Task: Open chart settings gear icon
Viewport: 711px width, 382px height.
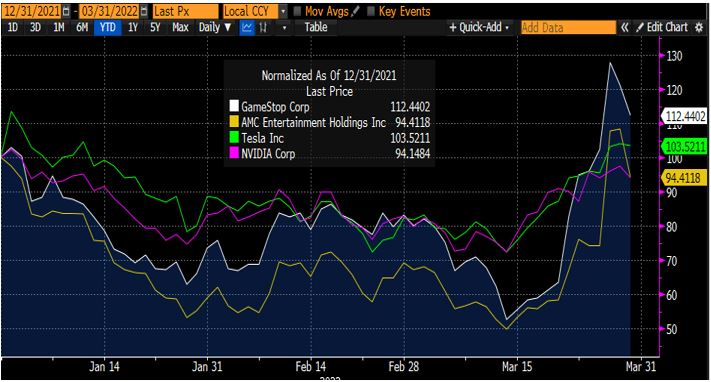Action: pos(698,27)
